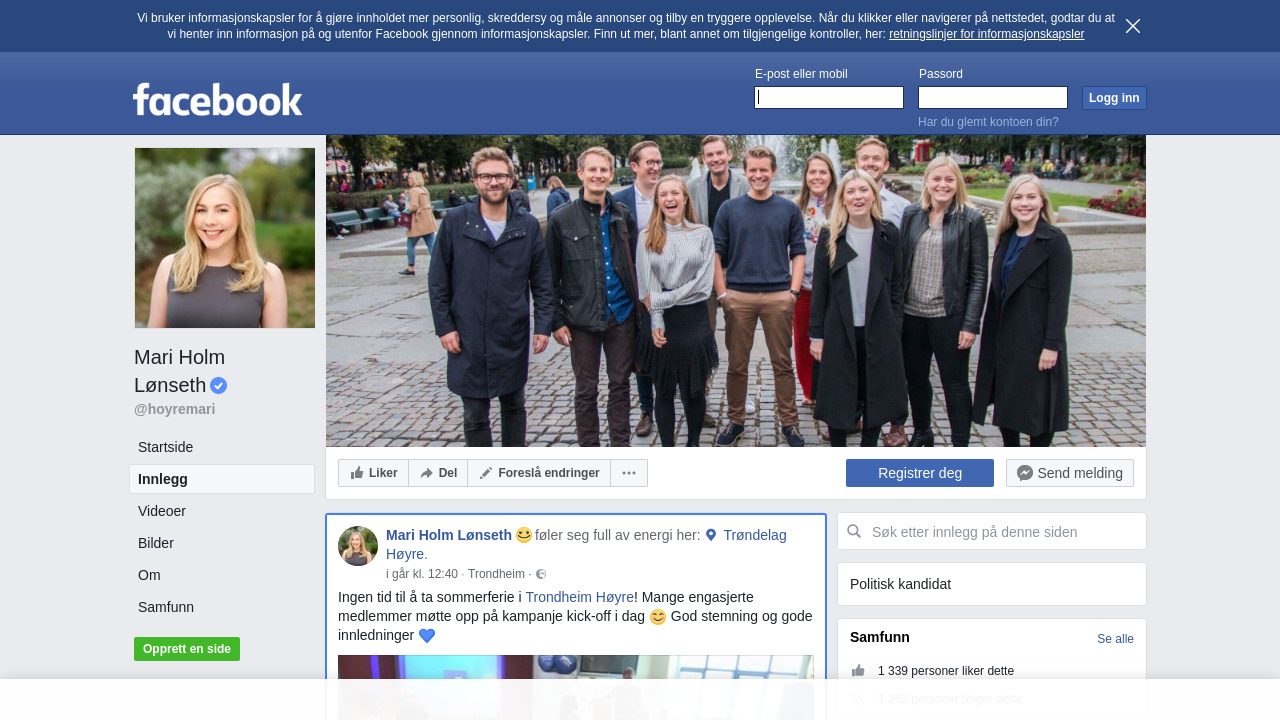Open the Startside tab

tap(222, 447)
